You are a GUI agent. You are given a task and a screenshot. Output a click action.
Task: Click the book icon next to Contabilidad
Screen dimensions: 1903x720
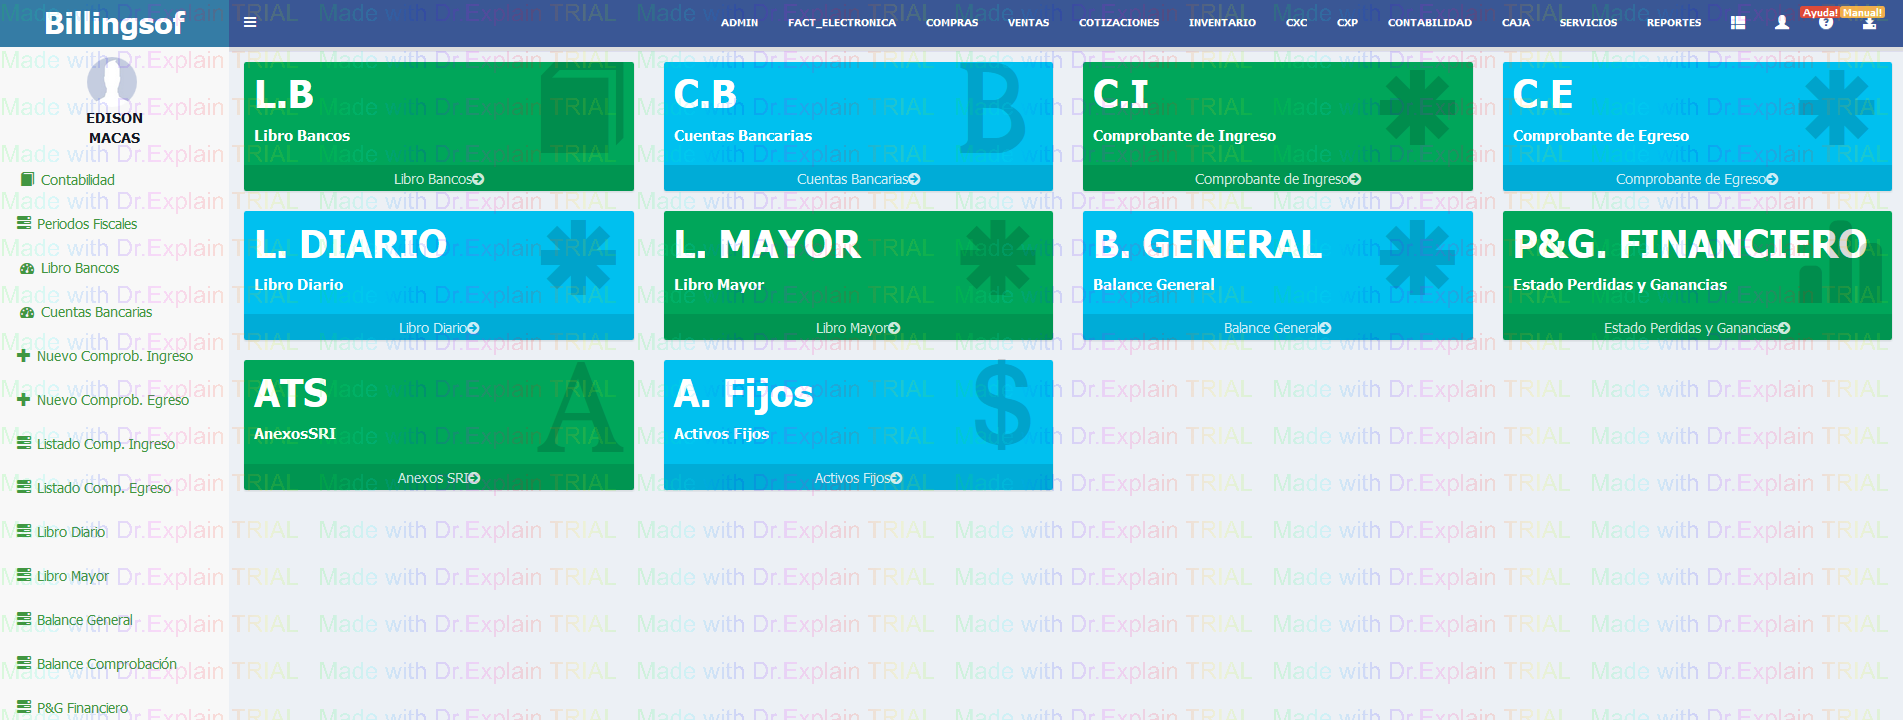point(27,180)
